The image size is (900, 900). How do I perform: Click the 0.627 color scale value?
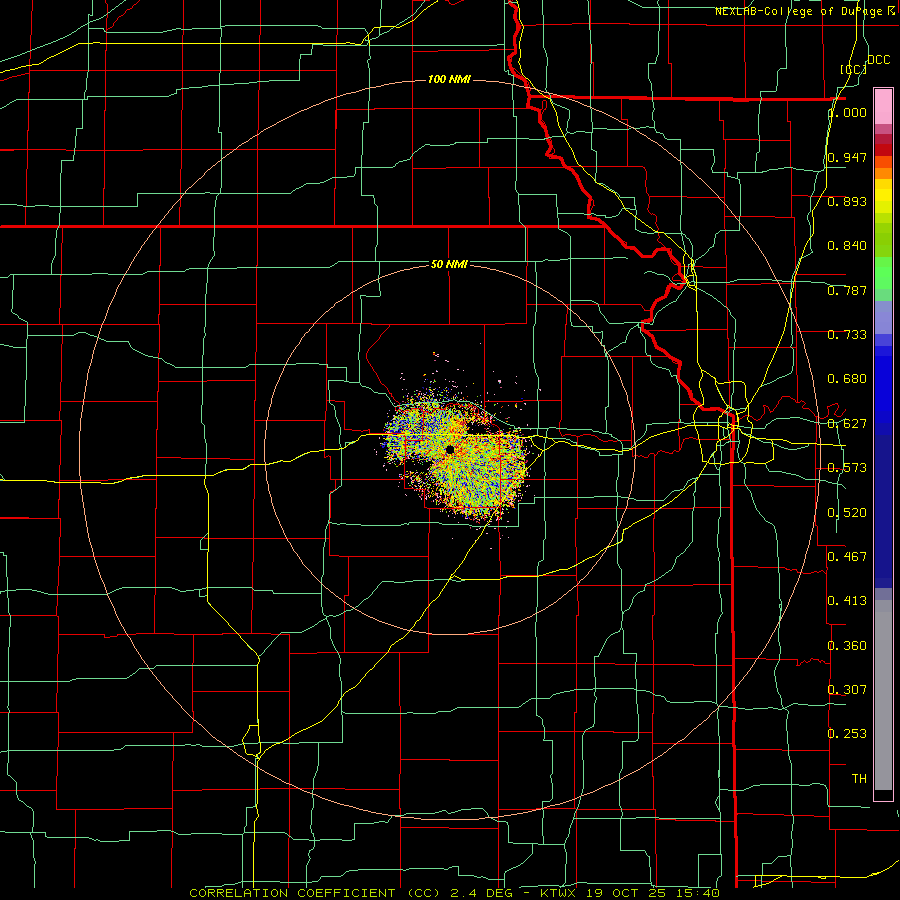coord(847,424)
